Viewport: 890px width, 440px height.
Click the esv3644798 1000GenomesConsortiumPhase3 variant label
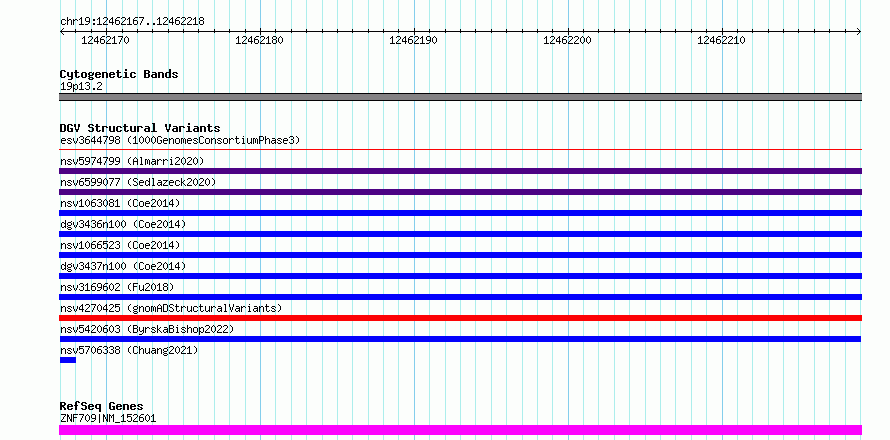point(180,140)
